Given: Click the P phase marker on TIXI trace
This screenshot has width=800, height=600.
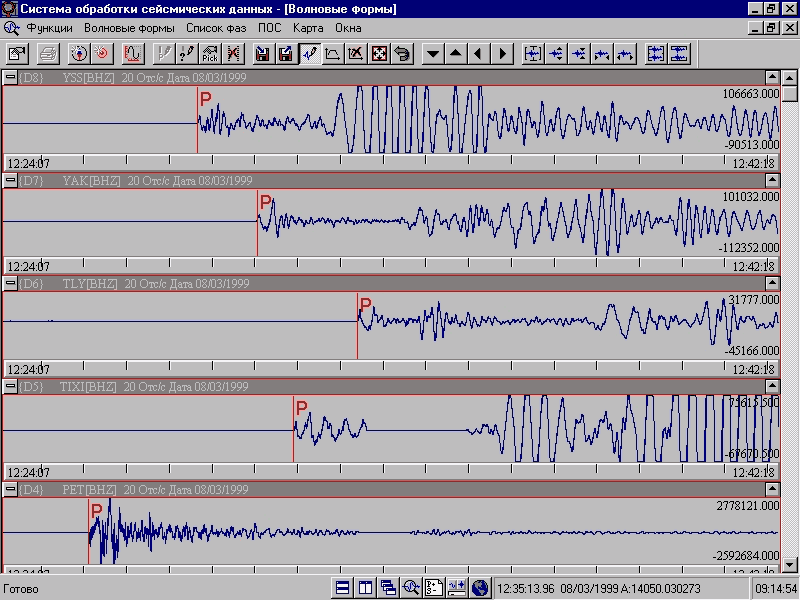Looking at the screenshot, I should click(301, 408).
